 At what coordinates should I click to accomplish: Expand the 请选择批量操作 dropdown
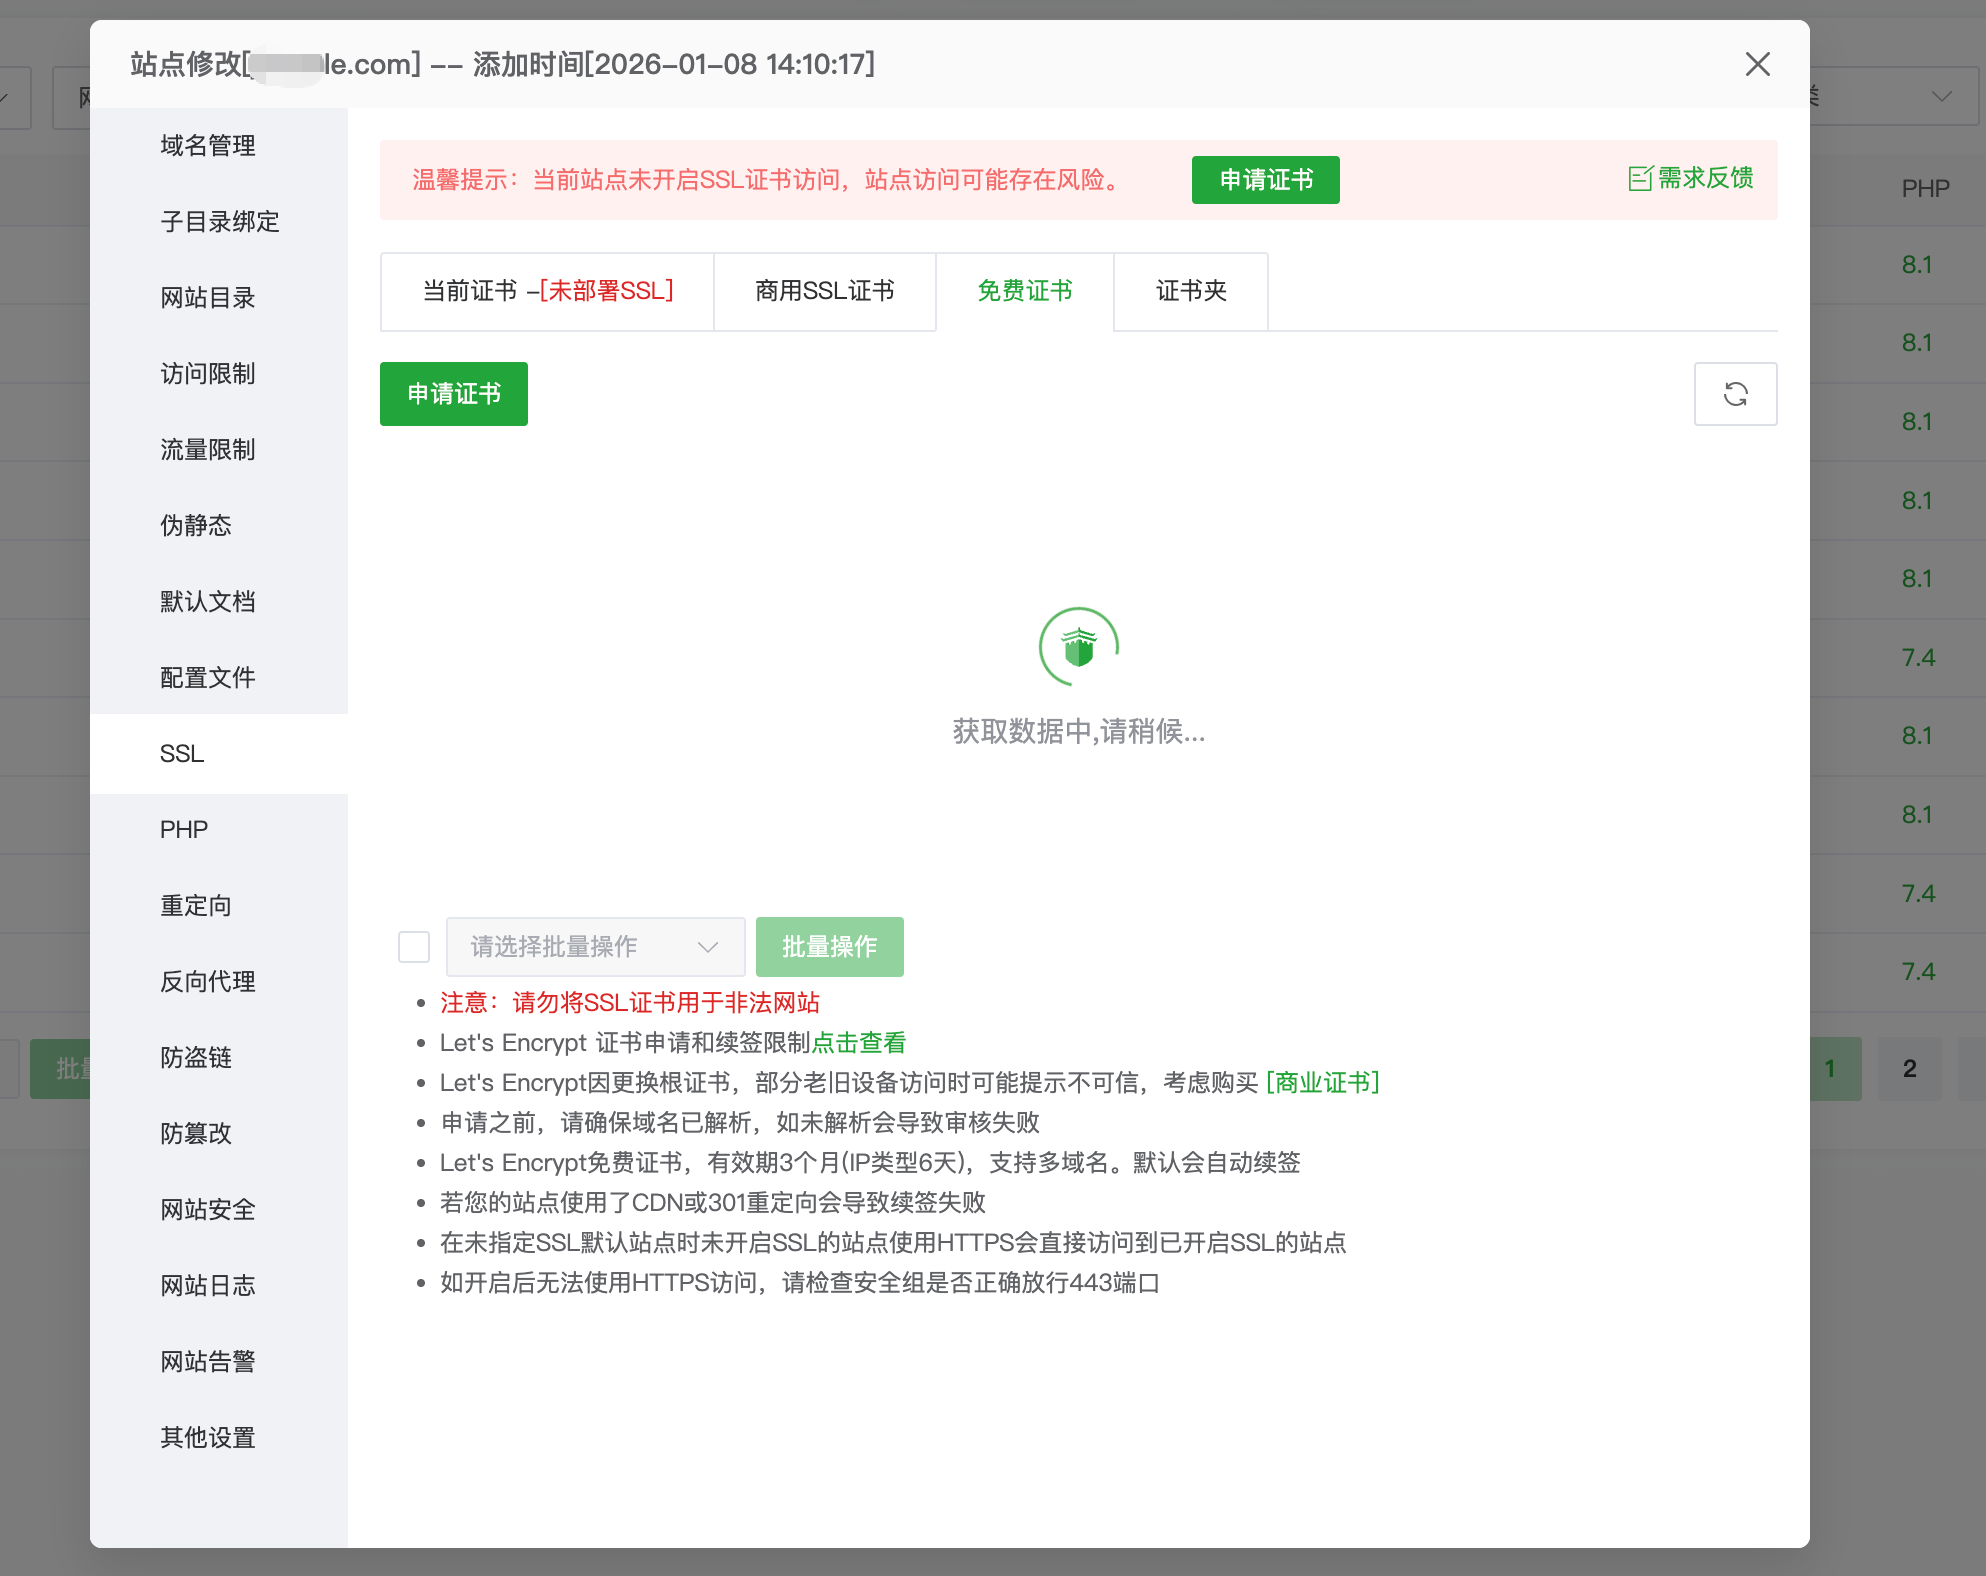click(x=595, y=947)
